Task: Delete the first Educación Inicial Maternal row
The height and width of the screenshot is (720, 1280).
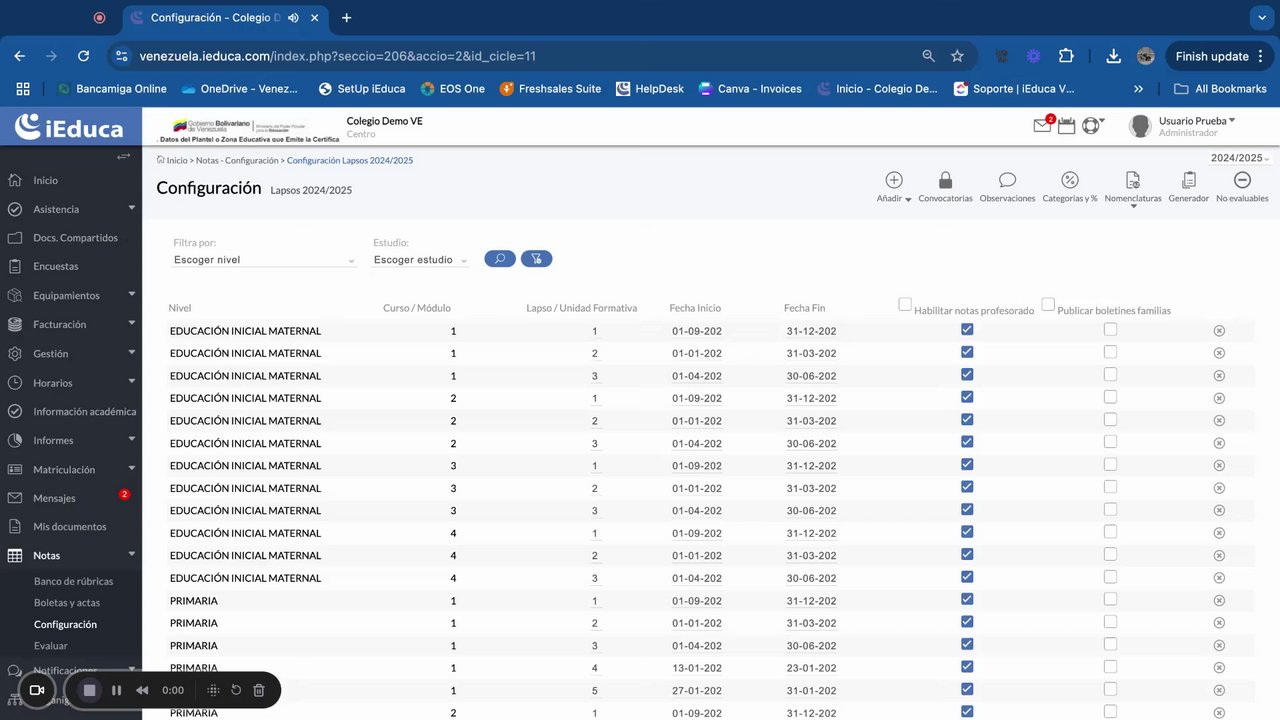Action: 1219,331
